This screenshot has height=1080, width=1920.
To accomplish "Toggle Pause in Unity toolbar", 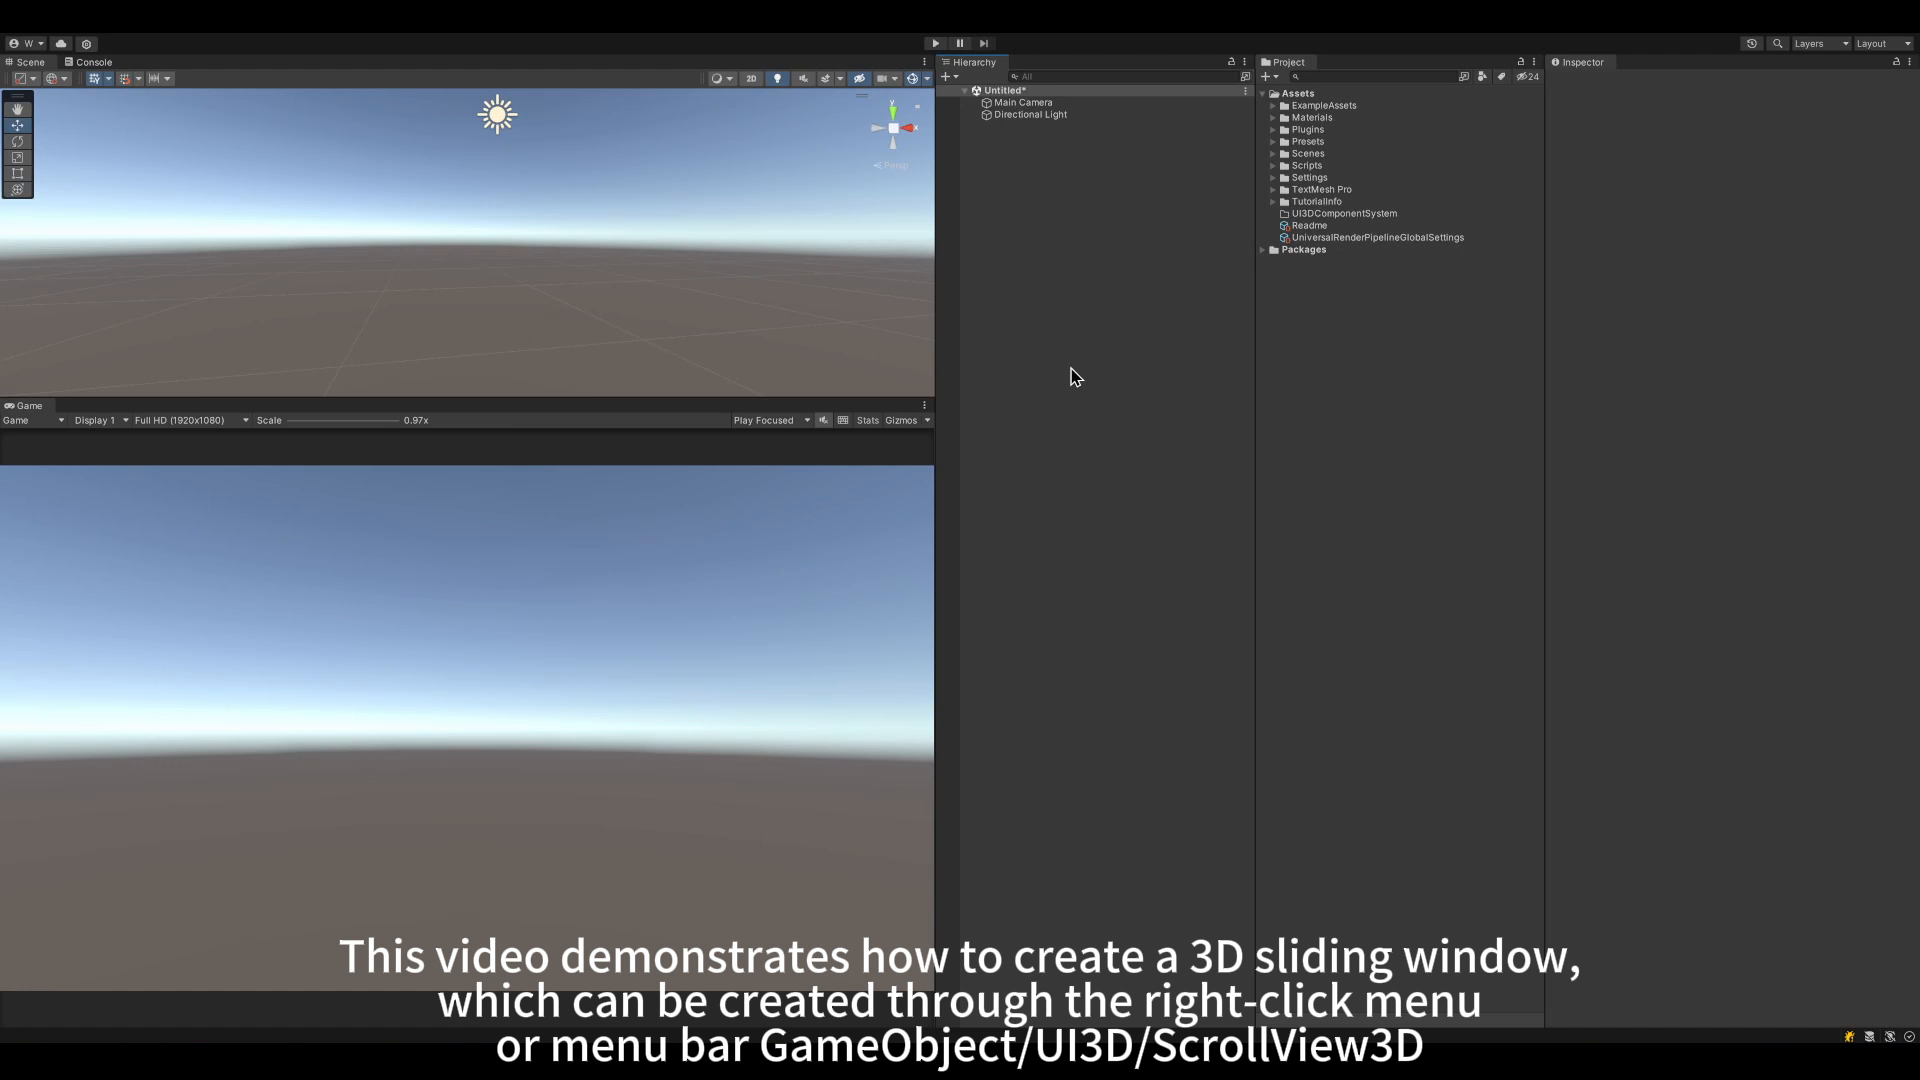I will coord(959,44).
